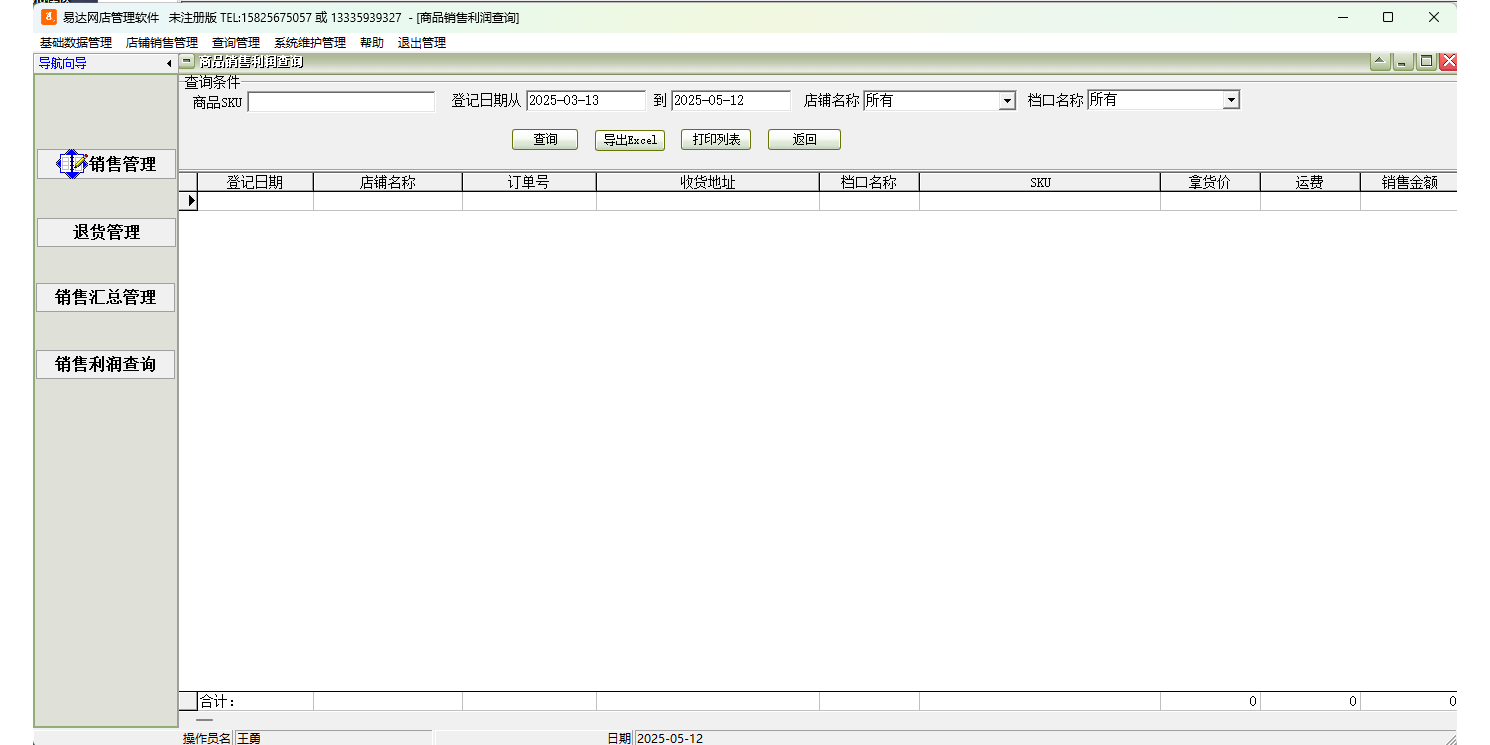Open the 基础数据管理 menu
This screenshot has width=1490, height=745.
76,43
